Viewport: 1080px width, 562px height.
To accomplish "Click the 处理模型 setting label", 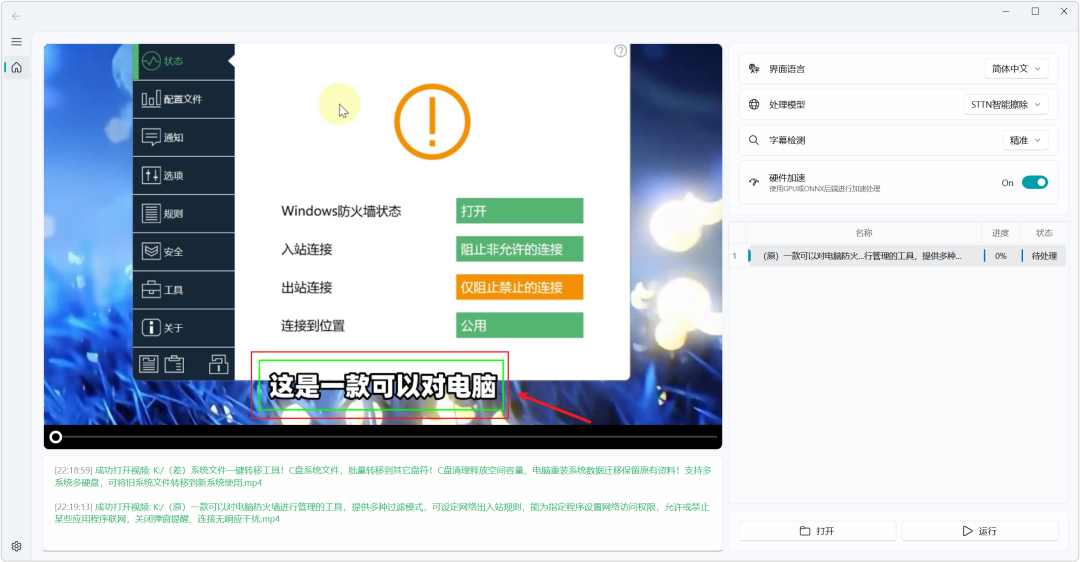I will tap(787, 105).
